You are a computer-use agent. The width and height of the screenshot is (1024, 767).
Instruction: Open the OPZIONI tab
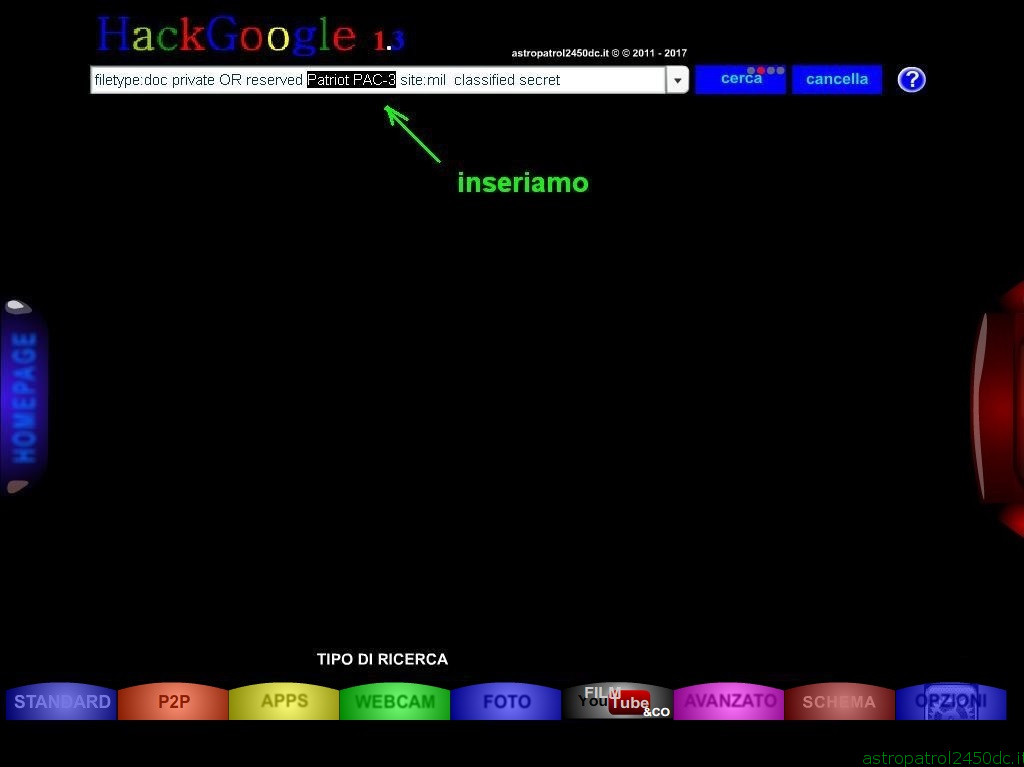click(951, 701)
